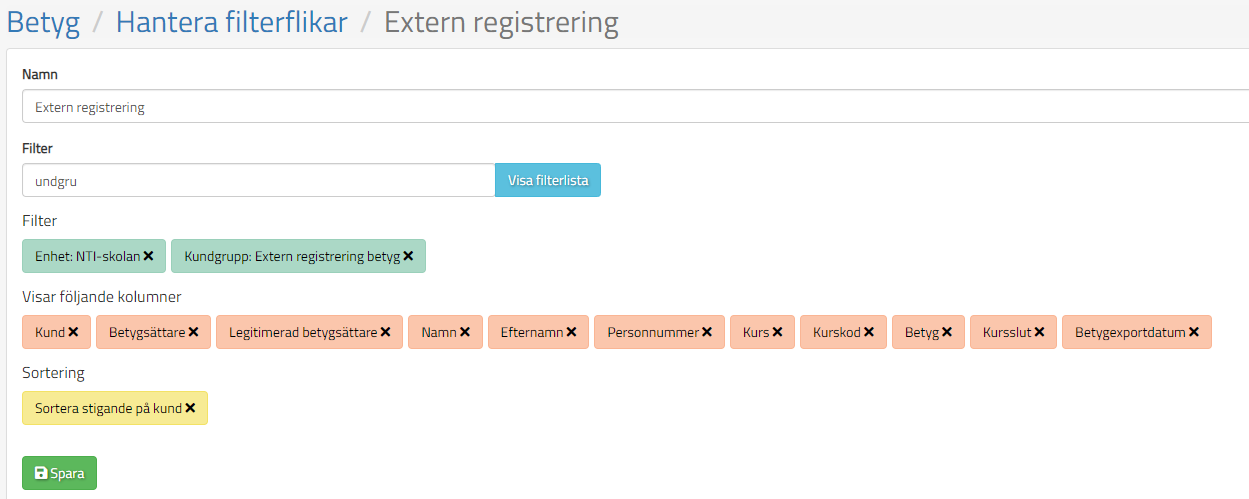
Task: Remove the Namn column tag
Action: (465, 332)
